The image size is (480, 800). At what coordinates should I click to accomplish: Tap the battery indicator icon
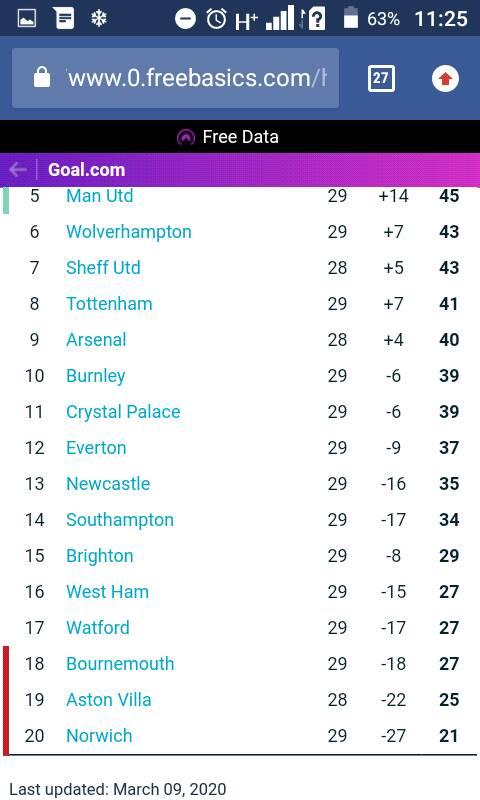350,17
